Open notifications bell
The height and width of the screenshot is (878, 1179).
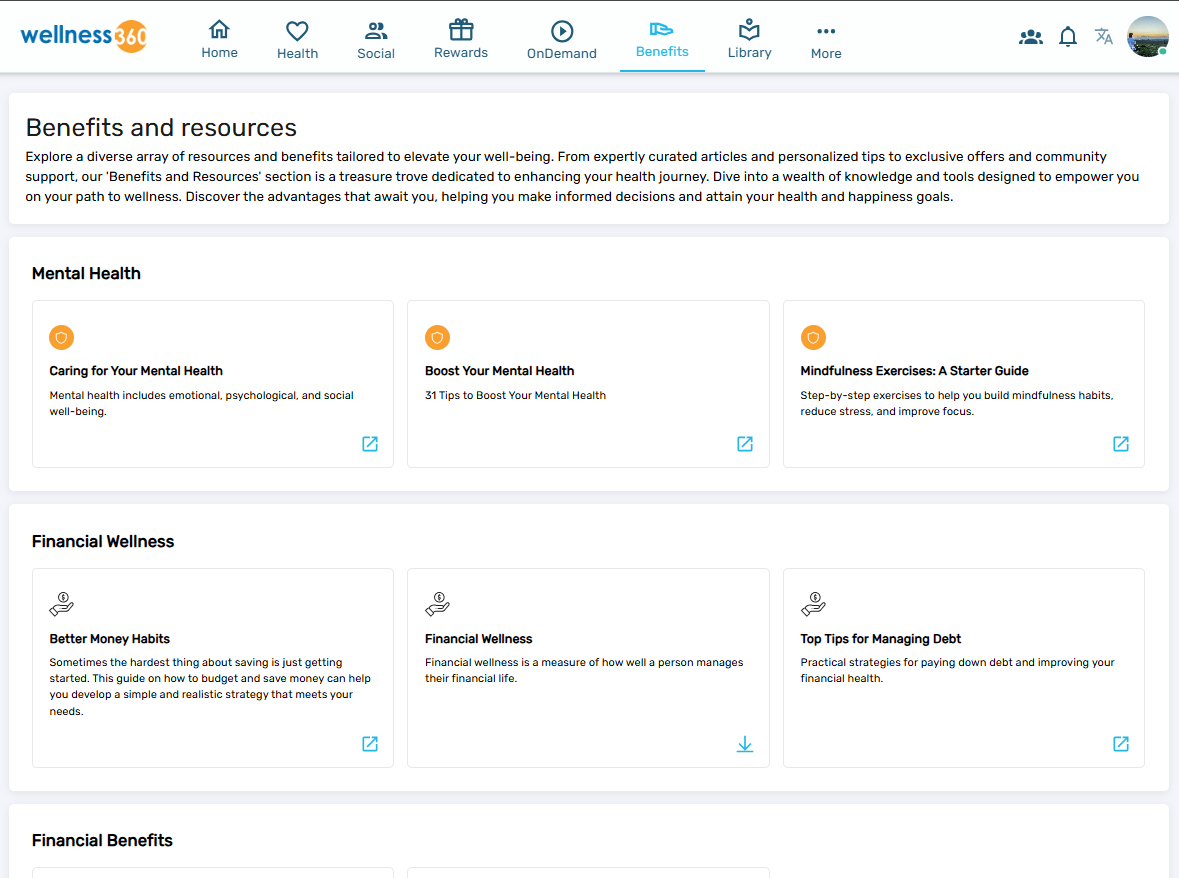tap(1067, 37)
